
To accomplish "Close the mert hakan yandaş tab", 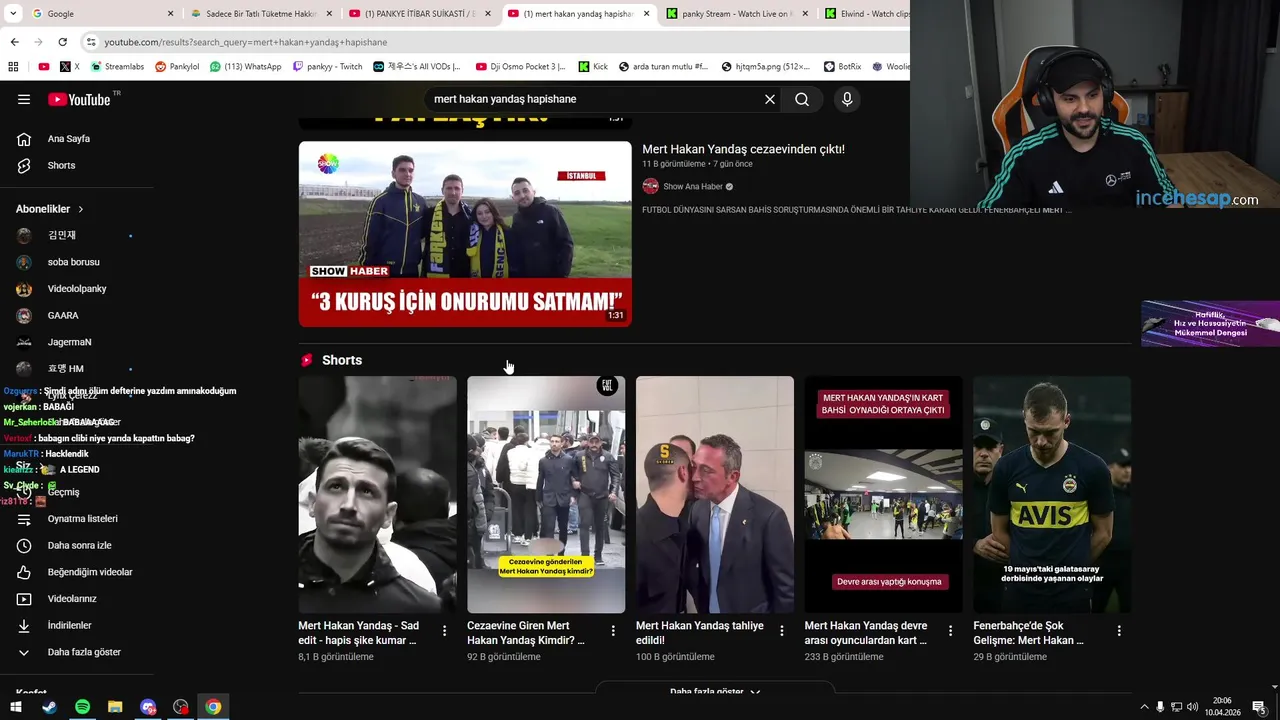I will pos(646,14).
